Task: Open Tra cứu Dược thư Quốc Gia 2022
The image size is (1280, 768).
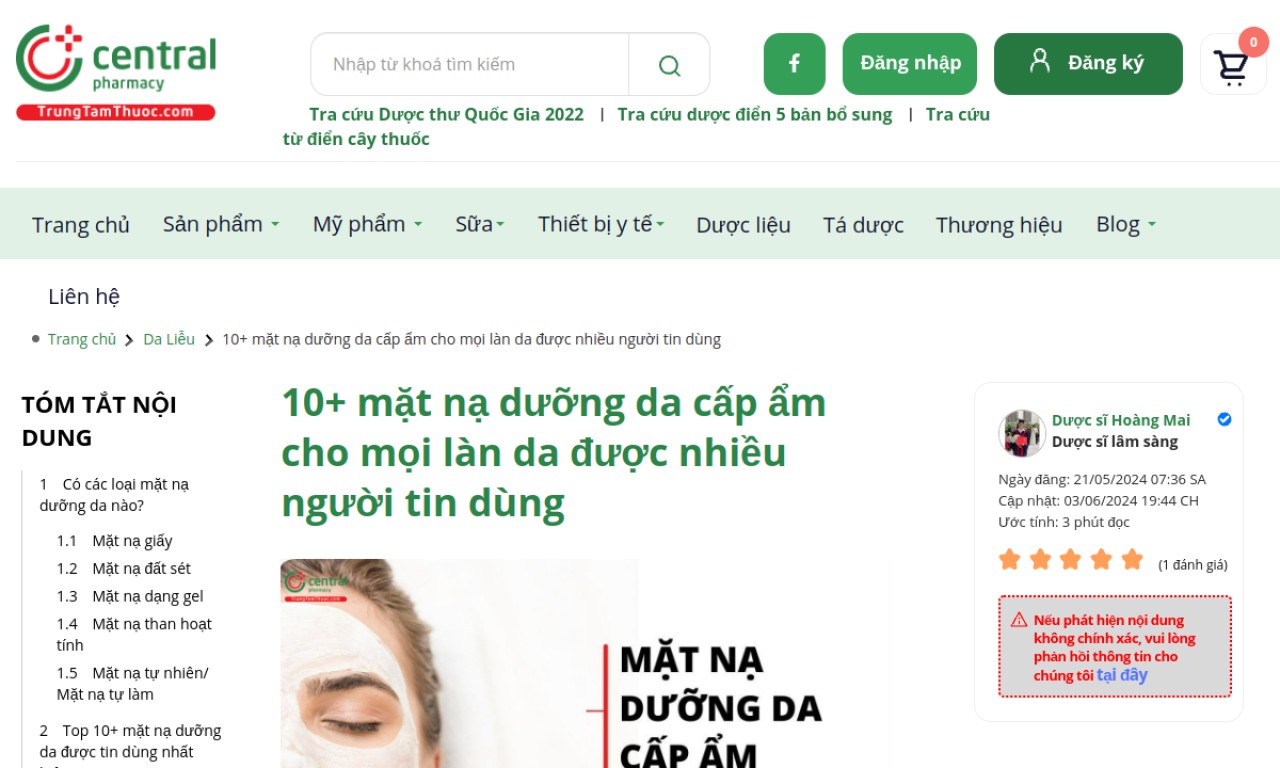Action: (446, 114)
